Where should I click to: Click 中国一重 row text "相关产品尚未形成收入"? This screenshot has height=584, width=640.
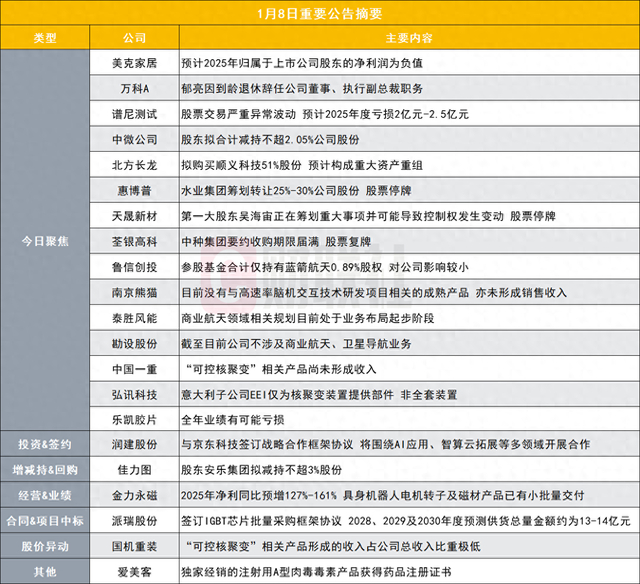(319, 369)
